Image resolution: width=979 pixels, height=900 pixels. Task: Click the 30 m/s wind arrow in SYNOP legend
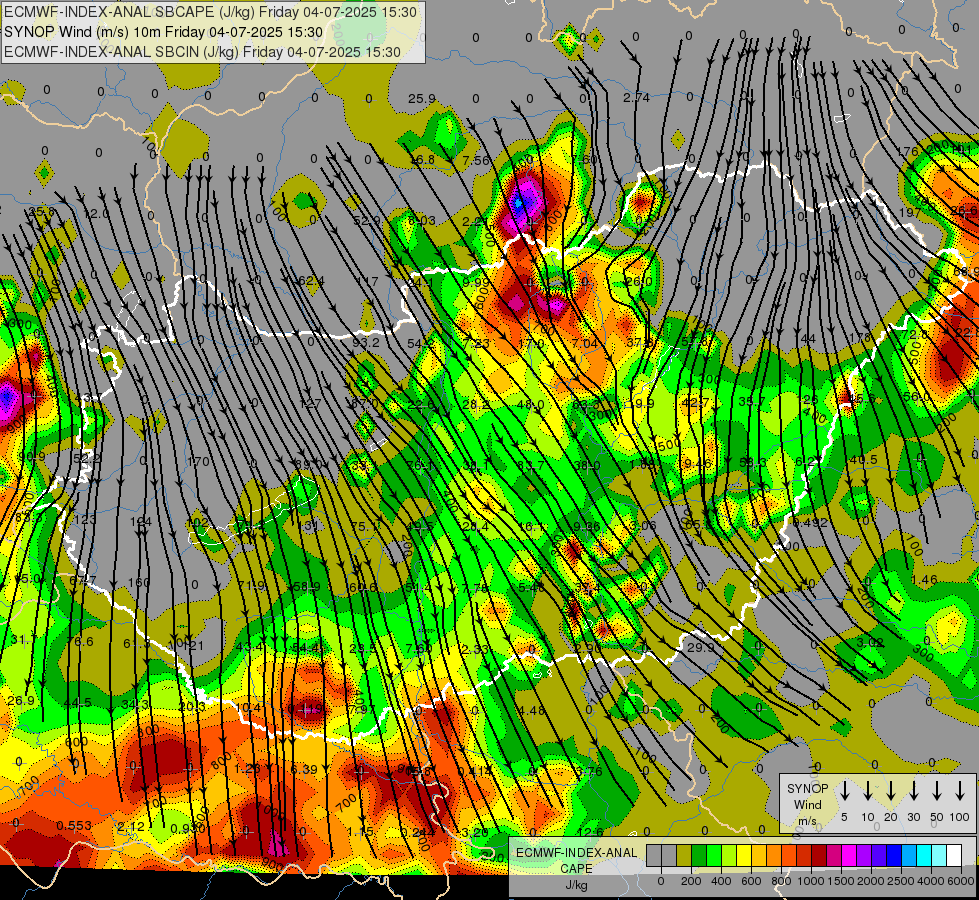click(913, 790)
